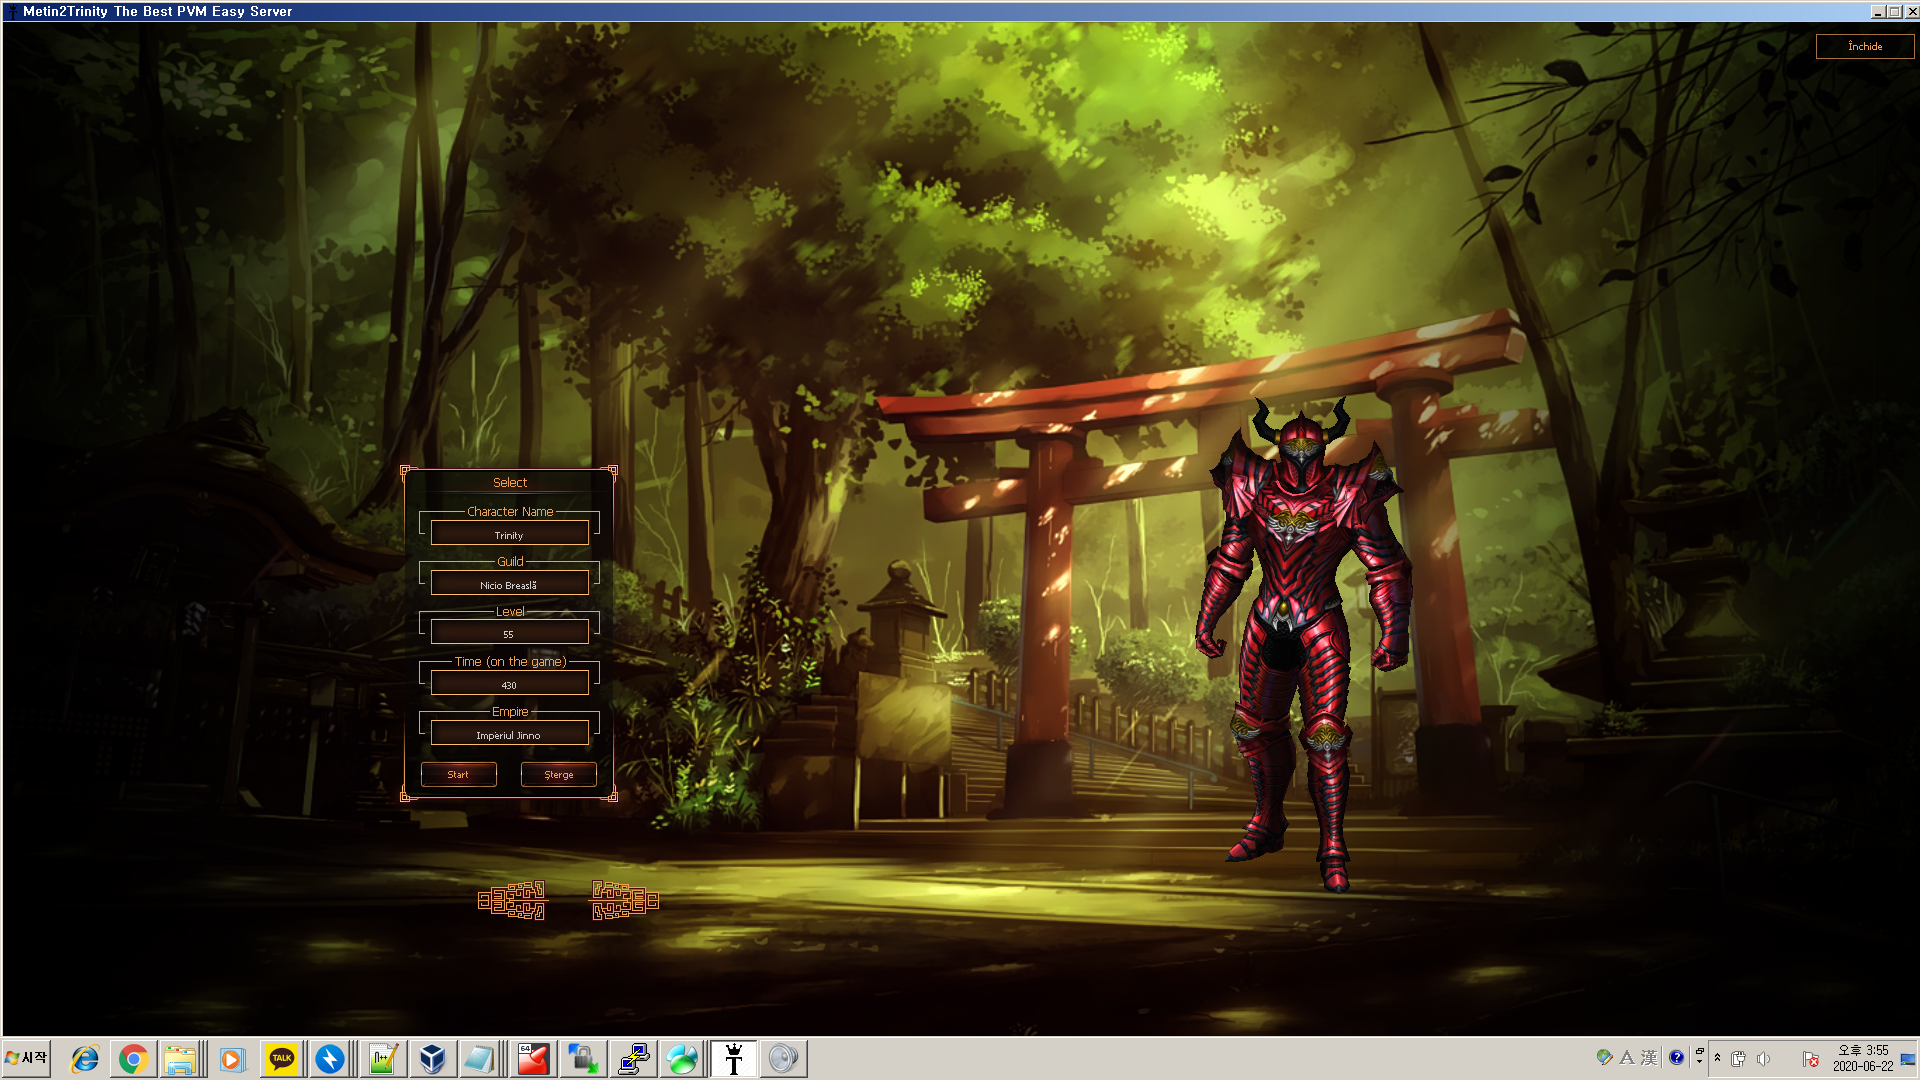
Task: Toggle the A English input mode indicator
Action: [x=1627, y=1057]
